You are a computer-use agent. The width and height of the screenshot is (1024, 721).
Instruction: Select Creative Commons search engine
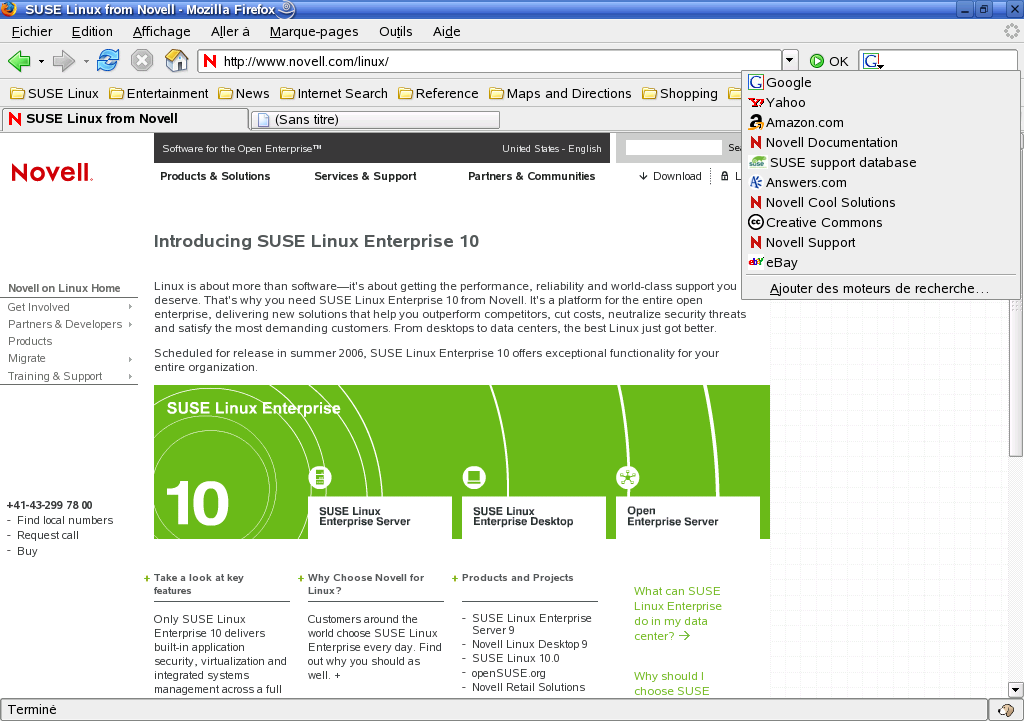[880, 222]
